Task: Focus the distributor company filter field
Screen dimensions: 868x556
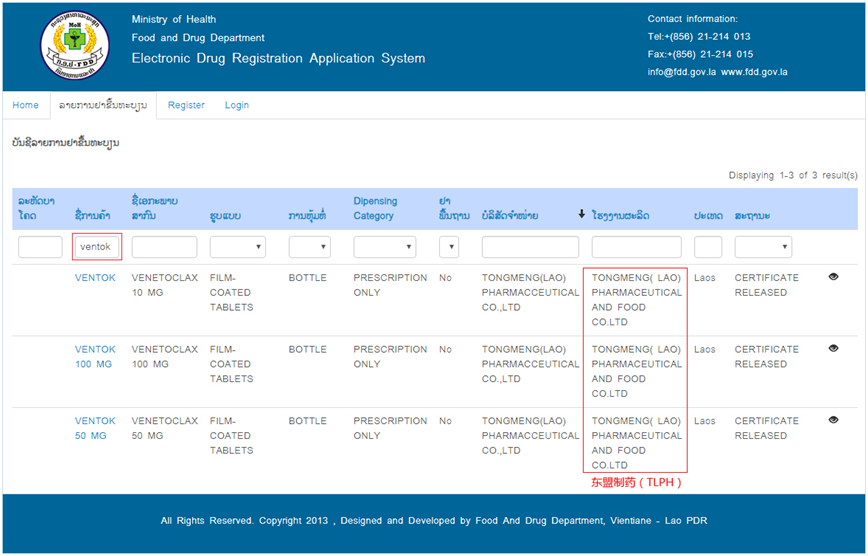Action: click(530, 247)
